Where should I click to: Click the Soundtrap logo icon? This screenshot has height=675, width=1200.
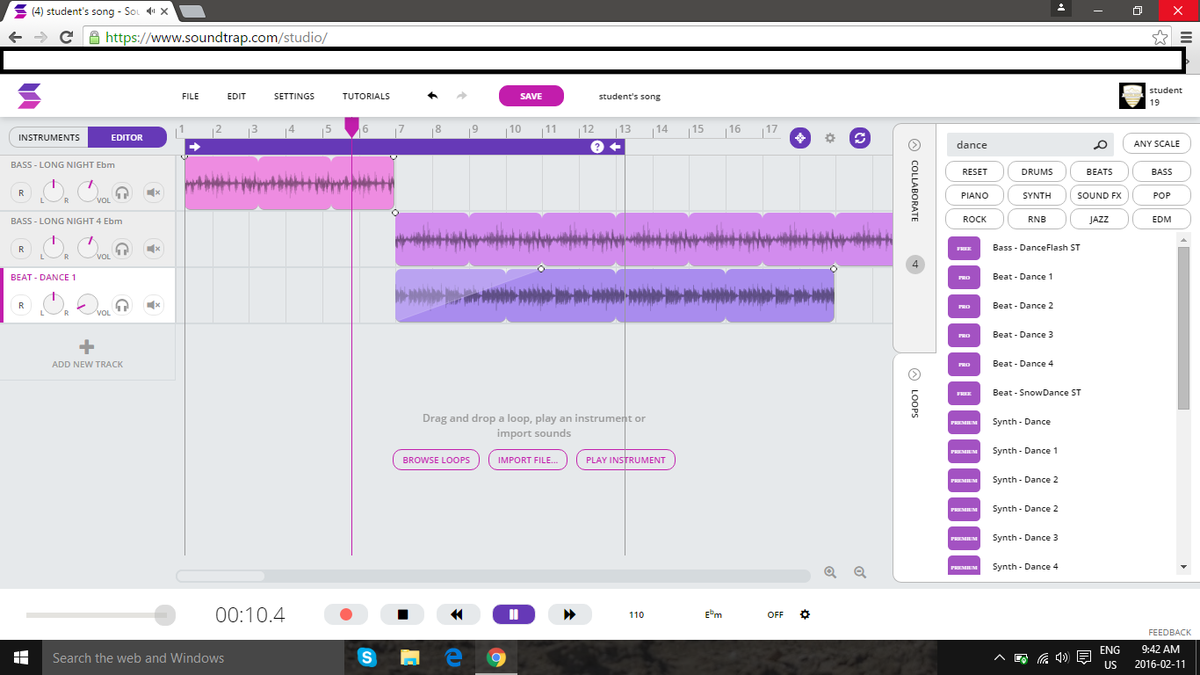(30, 96)
